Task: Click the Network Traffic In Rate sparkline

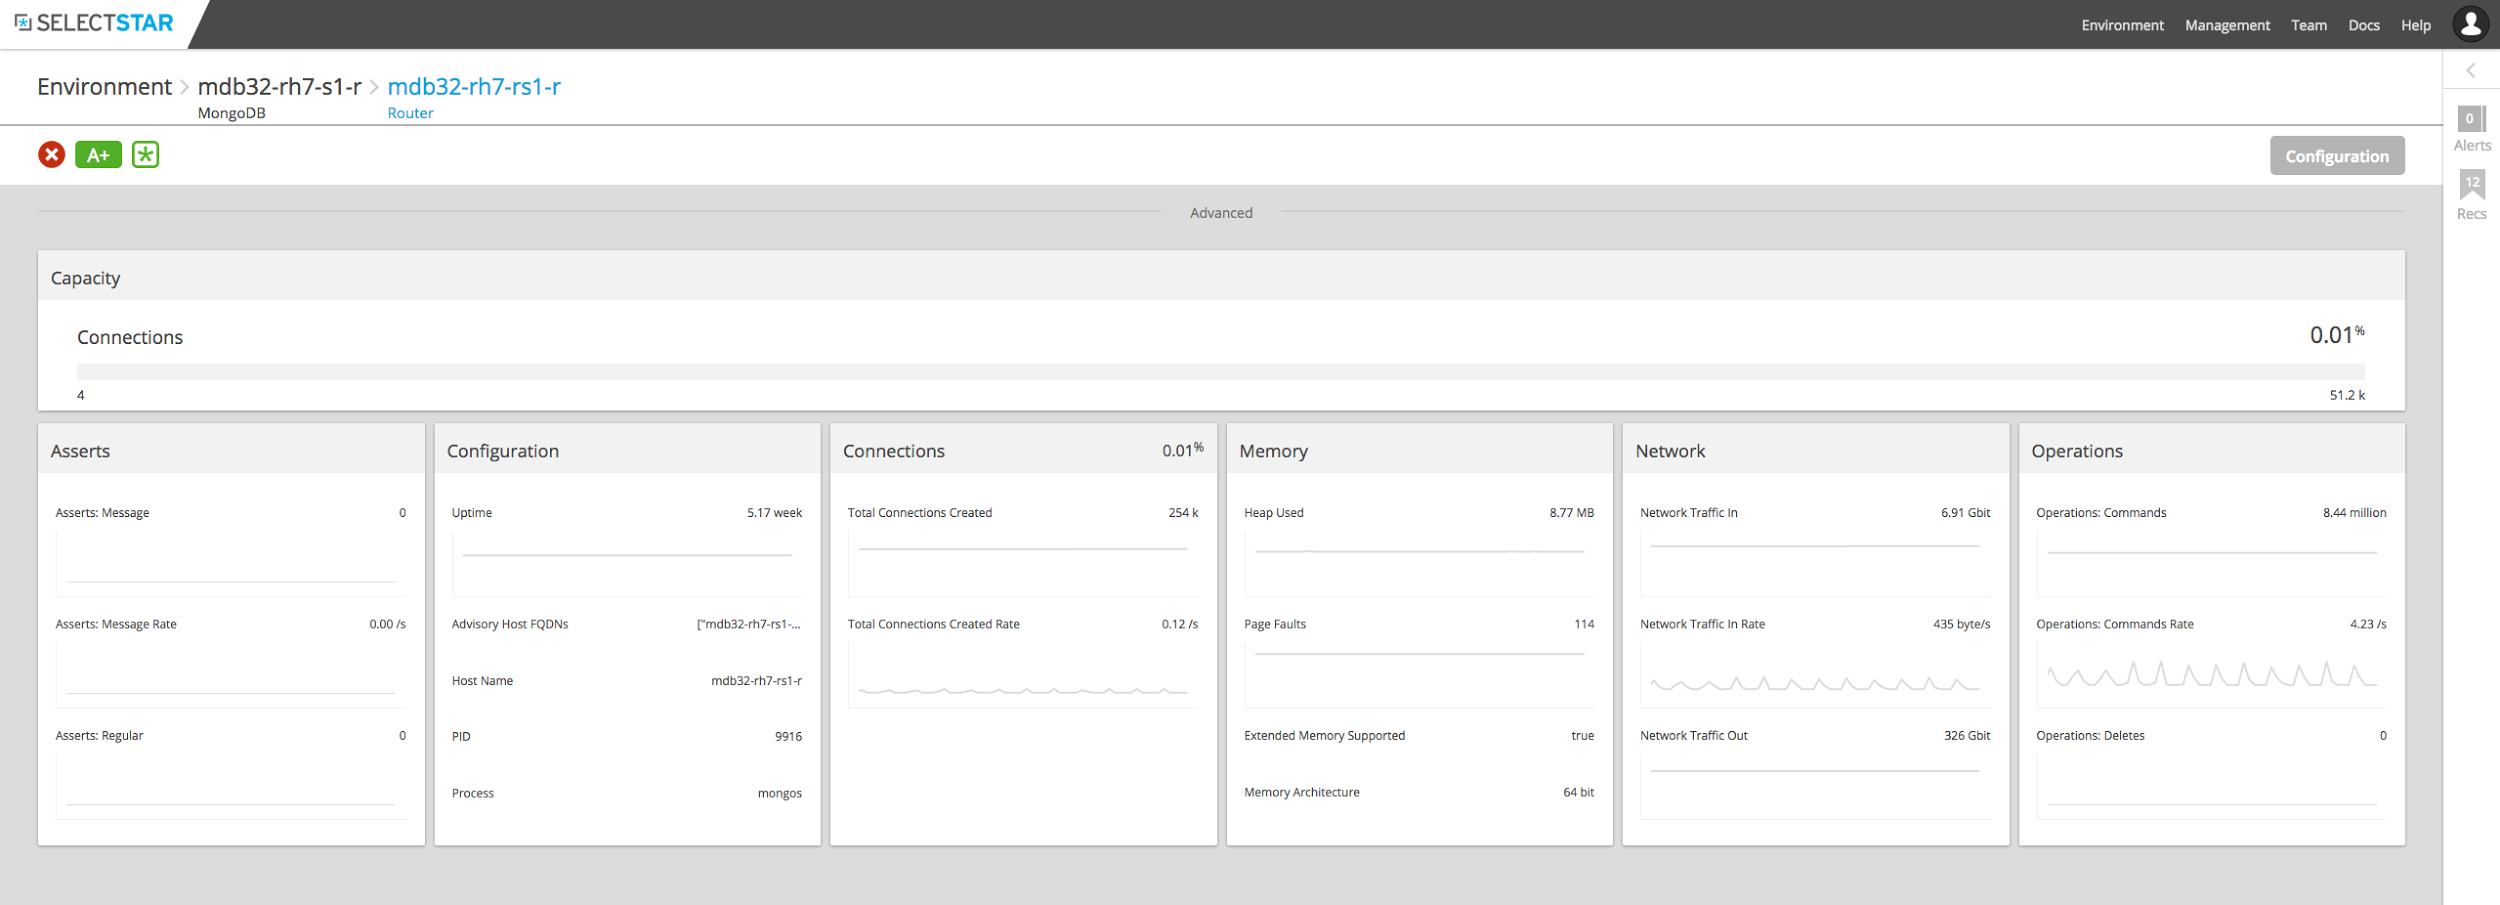Action: [1815, 681]
